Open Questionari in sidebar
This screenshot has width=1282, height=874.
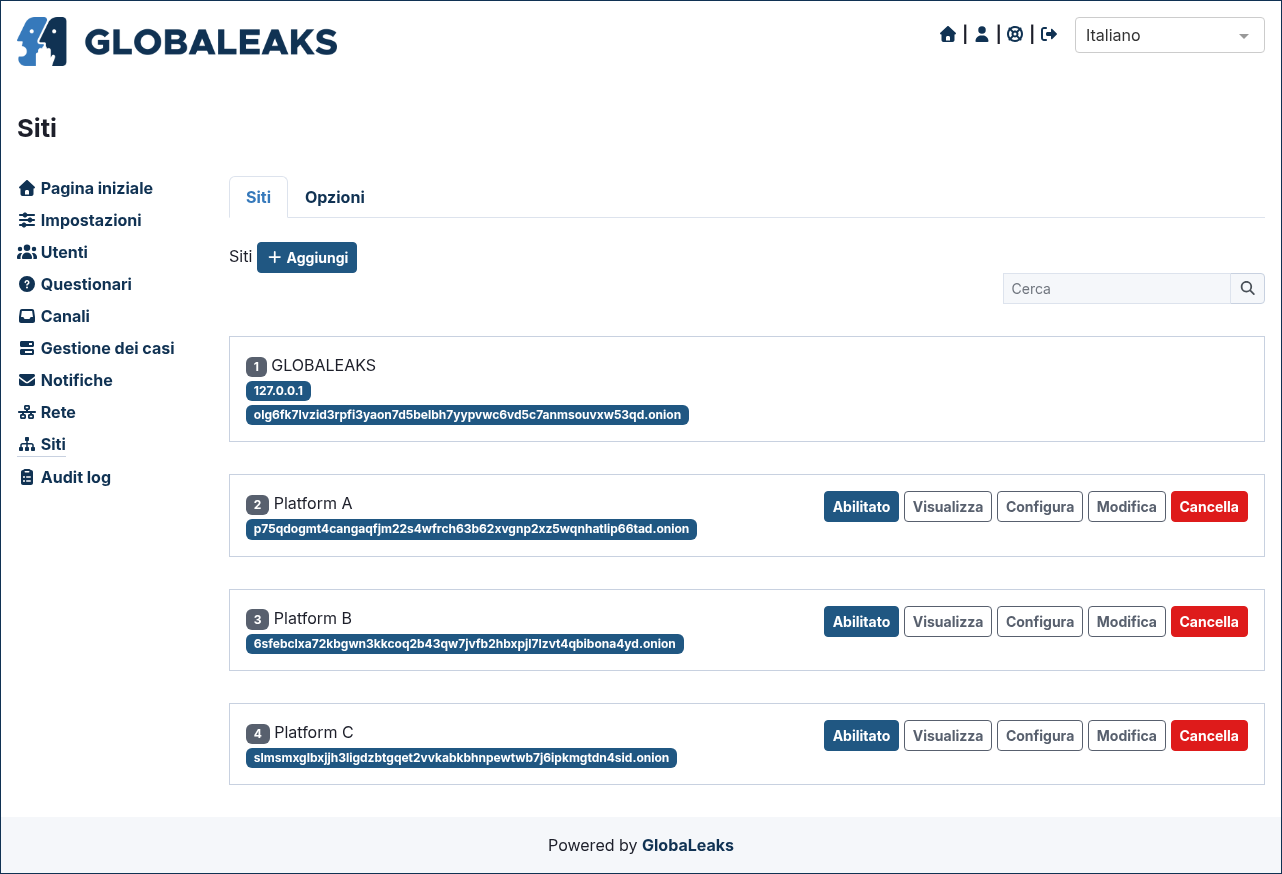(75, 284)
